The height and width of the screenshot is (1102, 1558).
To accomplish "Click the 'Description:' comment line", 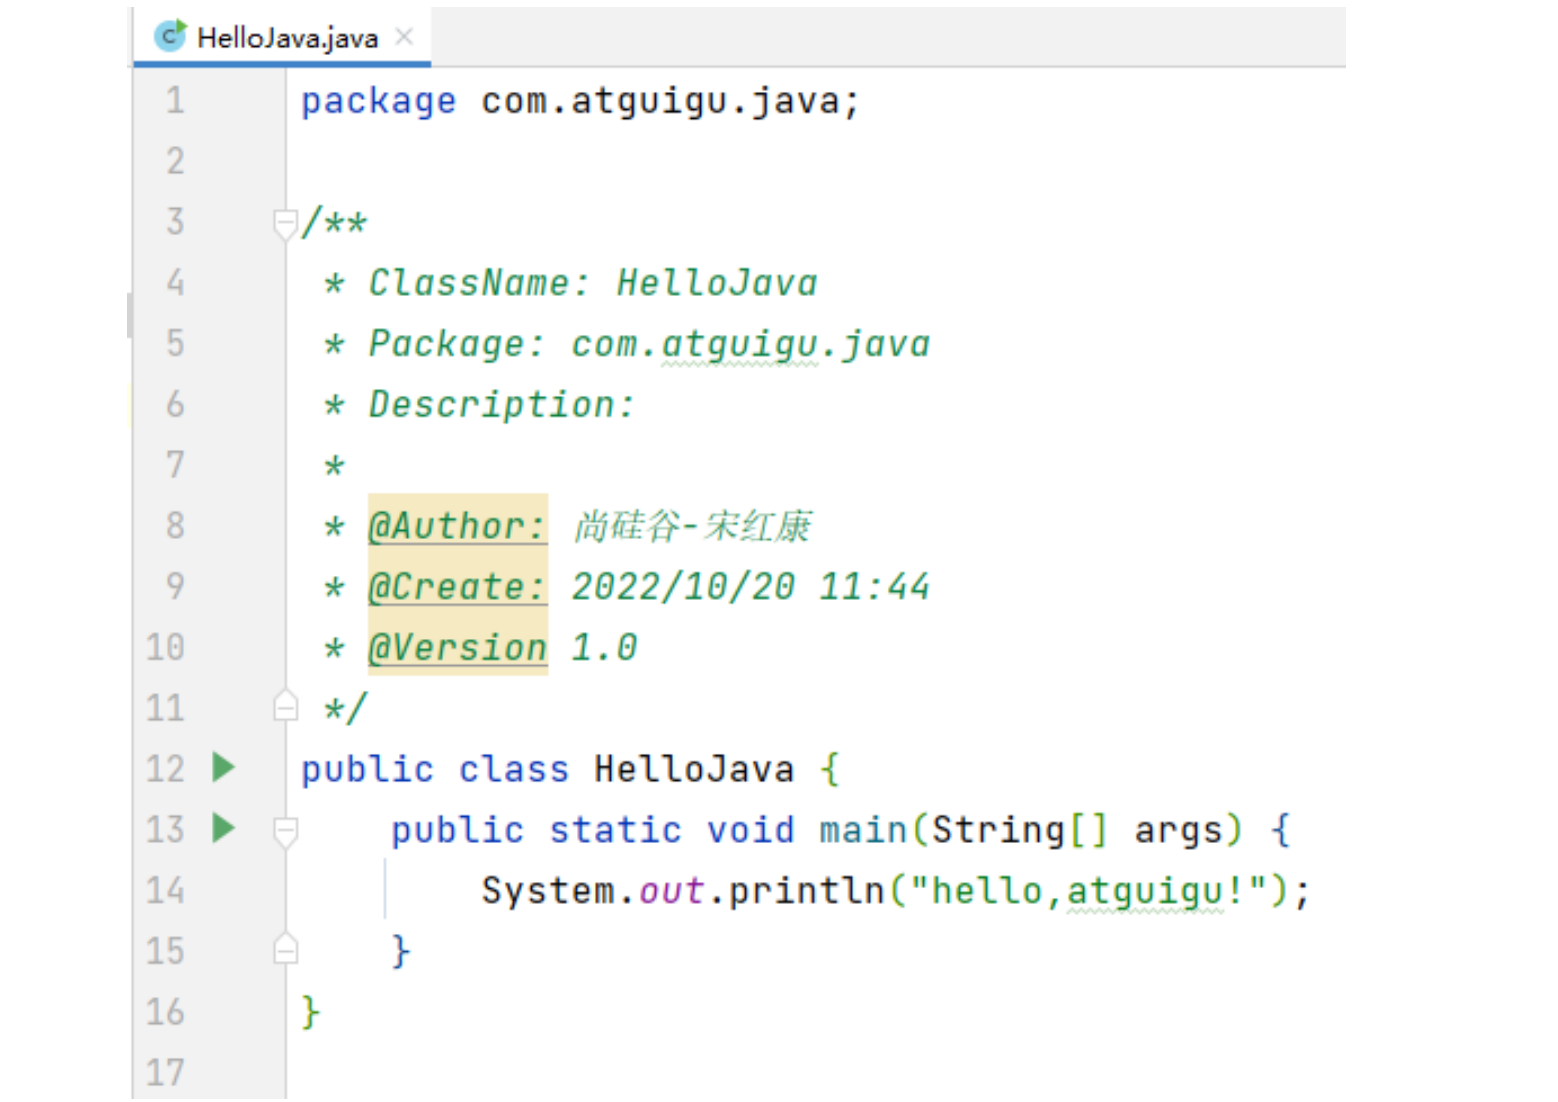I will click(501, 405).
